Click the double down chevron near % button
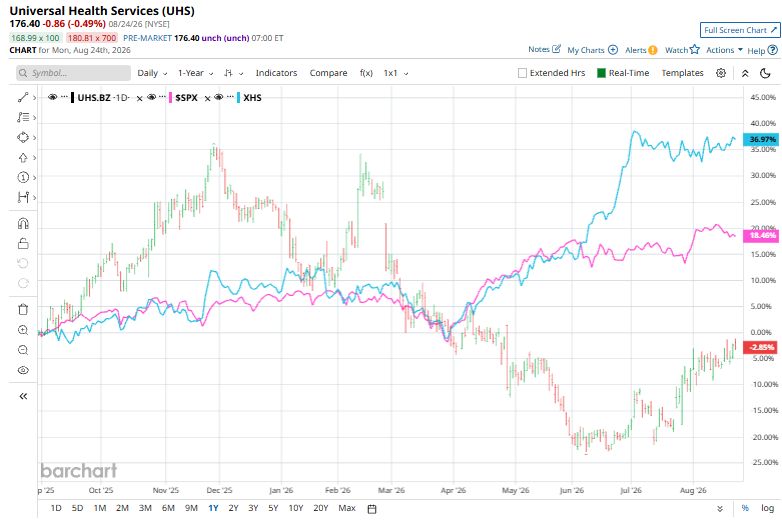Image resolution: width=782 pixels, height=530 pixels. coord(720,509)
